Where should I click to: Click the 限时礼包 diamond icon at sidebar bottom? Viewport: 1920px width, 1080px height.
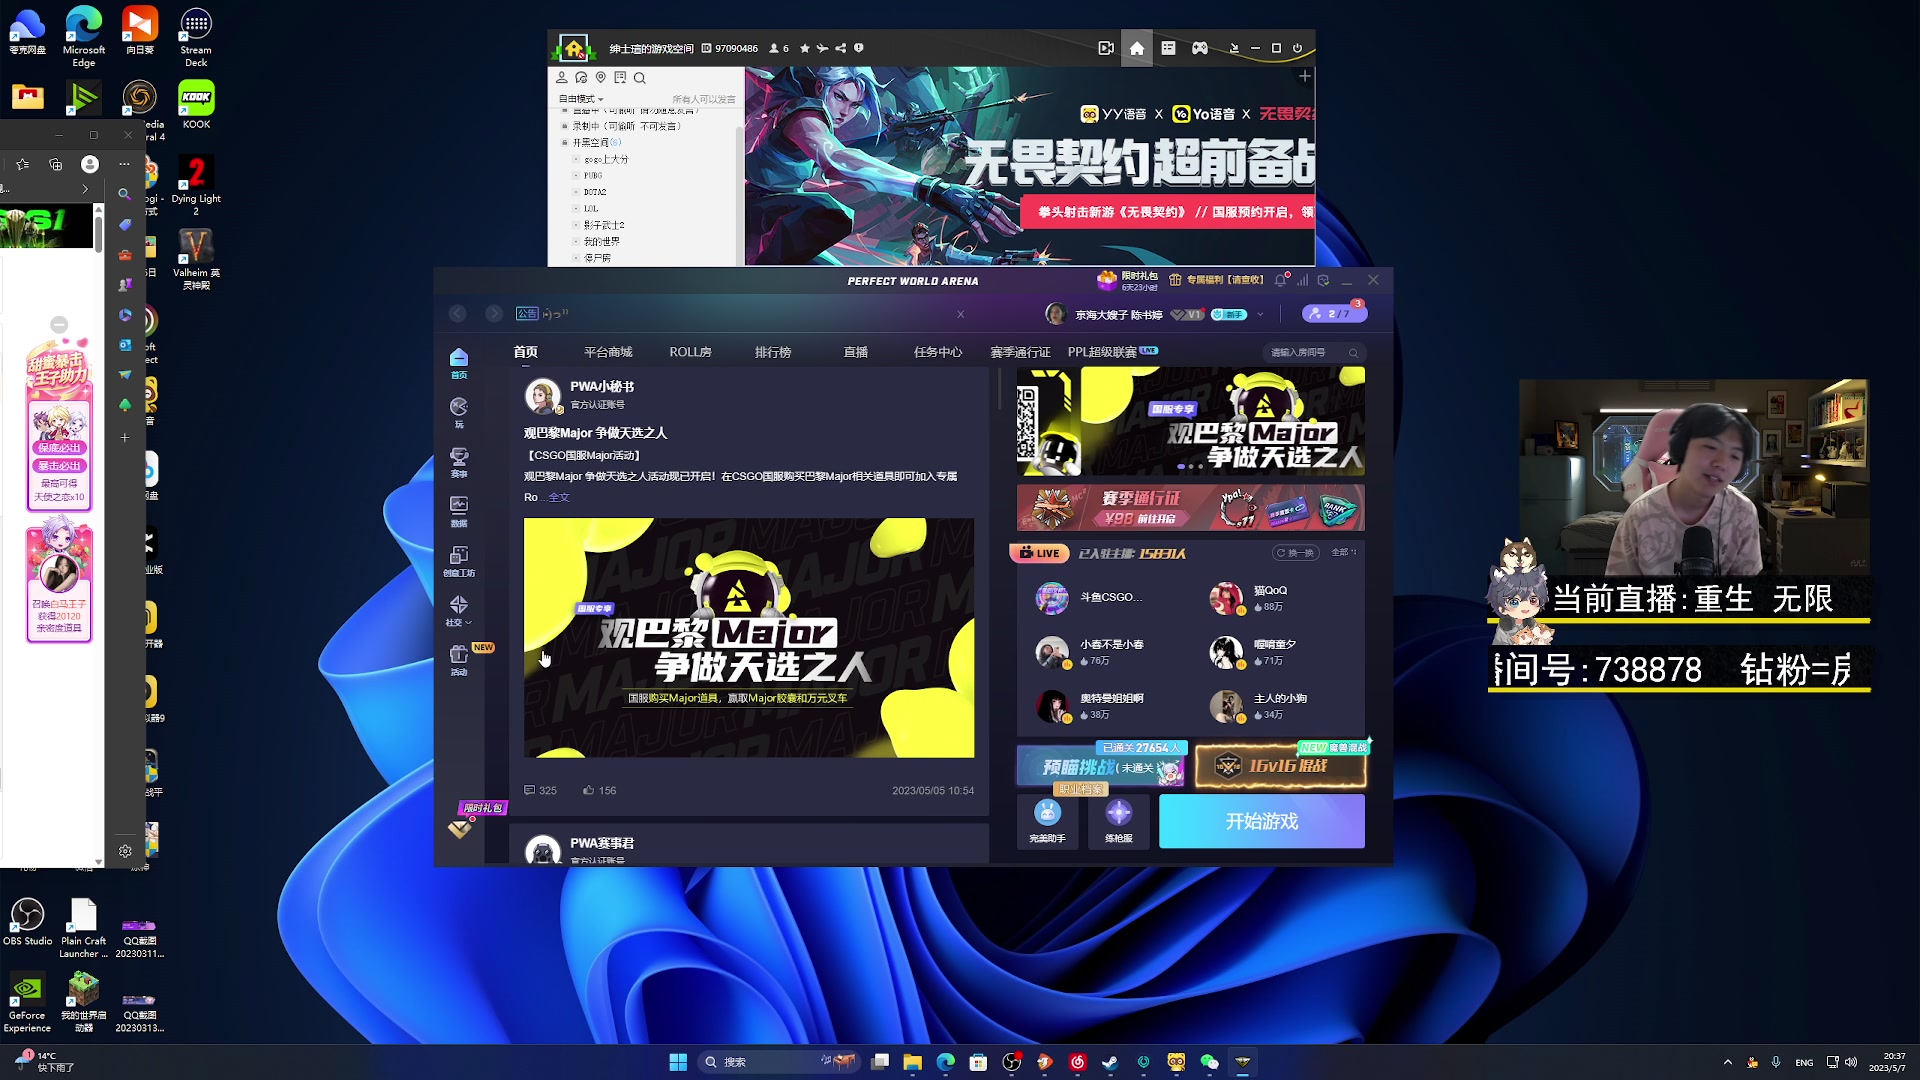460,828
